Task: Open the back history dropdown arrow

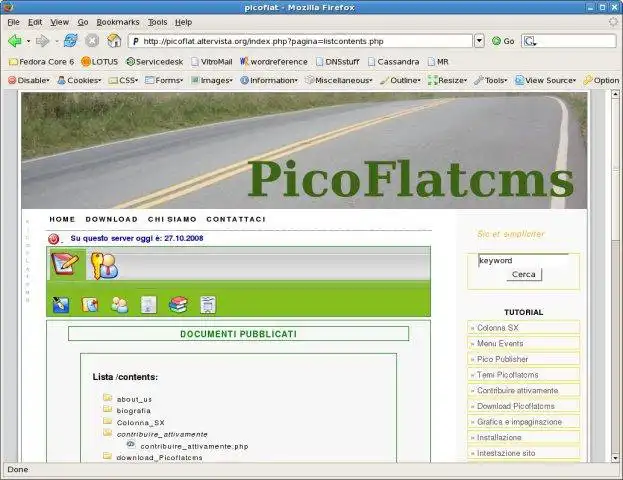Action: coord(28,41)
